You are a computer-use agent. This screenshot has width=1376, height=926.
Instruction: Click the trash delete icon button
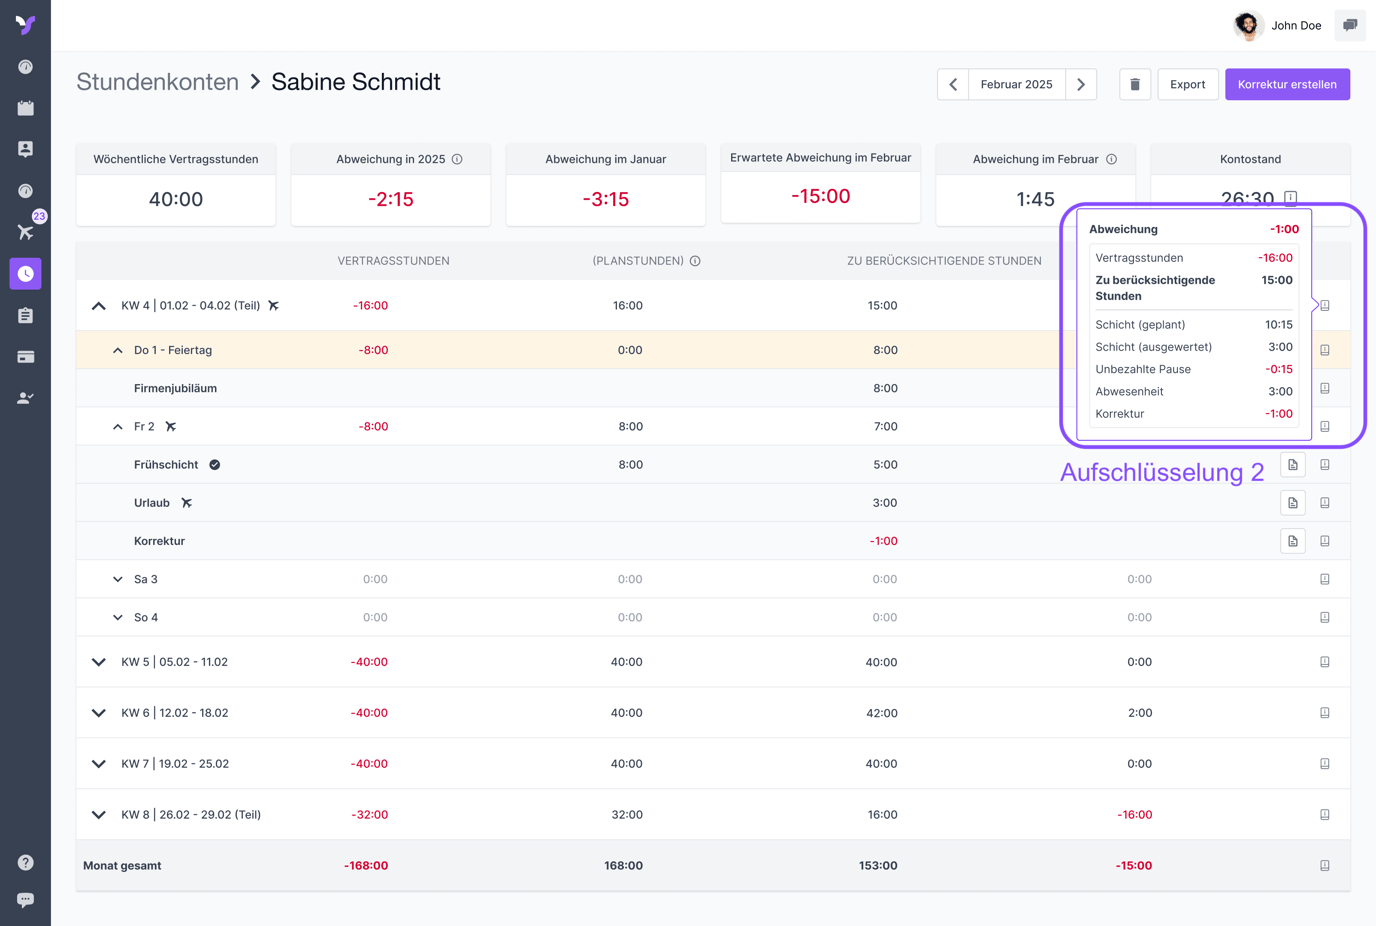[x=1135, y=85]
